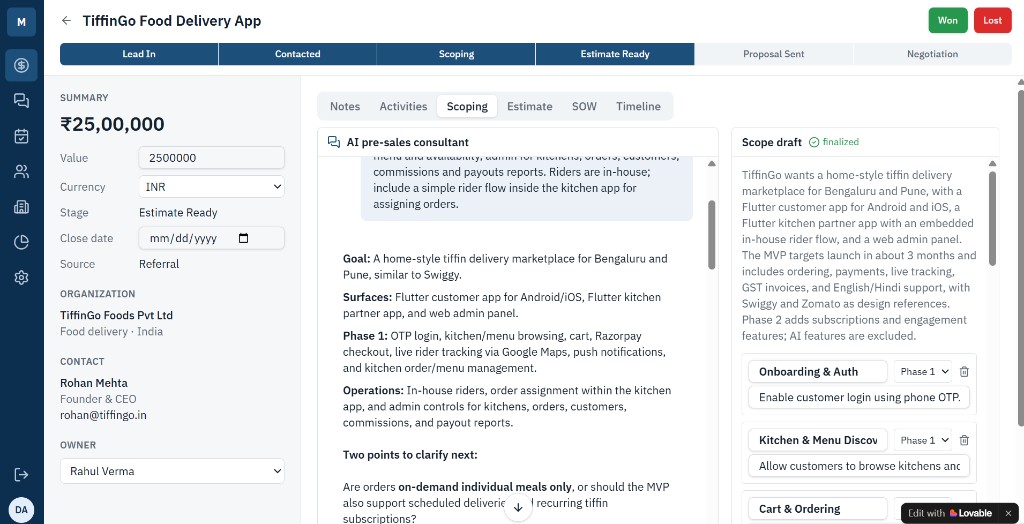1024x524 pixels.
Task: Click the Close date input field
Action: 212,238
